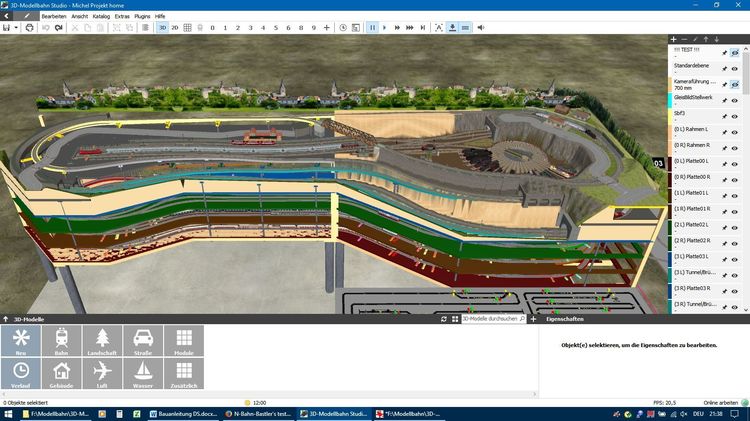Screen dimensions: 750x421
Task: Switch to the 3D view
Action: 163,28
